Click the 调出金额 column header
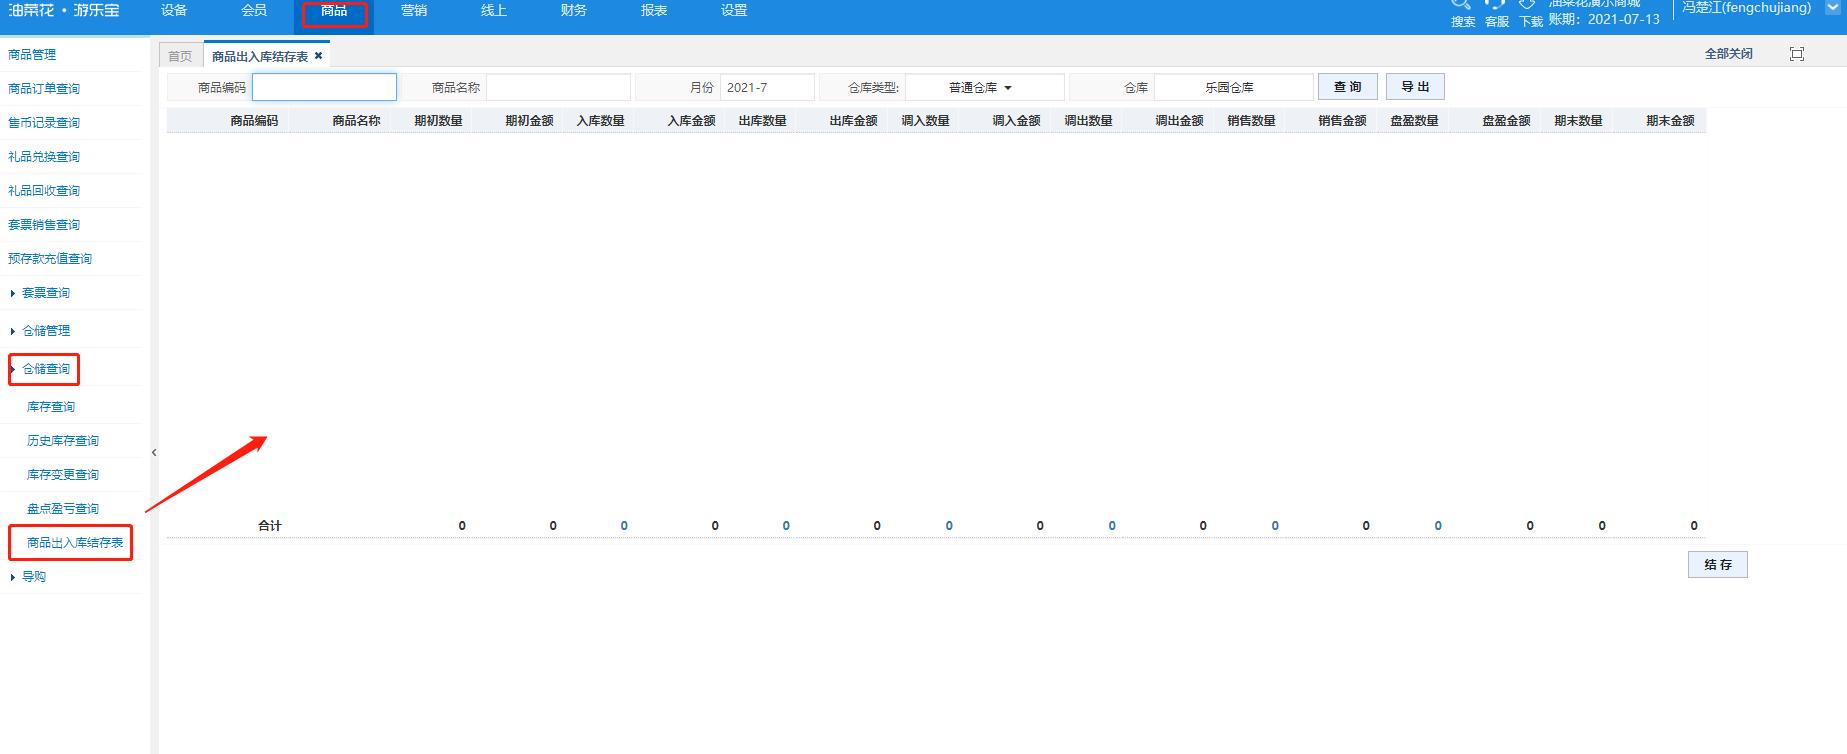This screenshot has width=1847, height=754. click(1180, 121)
